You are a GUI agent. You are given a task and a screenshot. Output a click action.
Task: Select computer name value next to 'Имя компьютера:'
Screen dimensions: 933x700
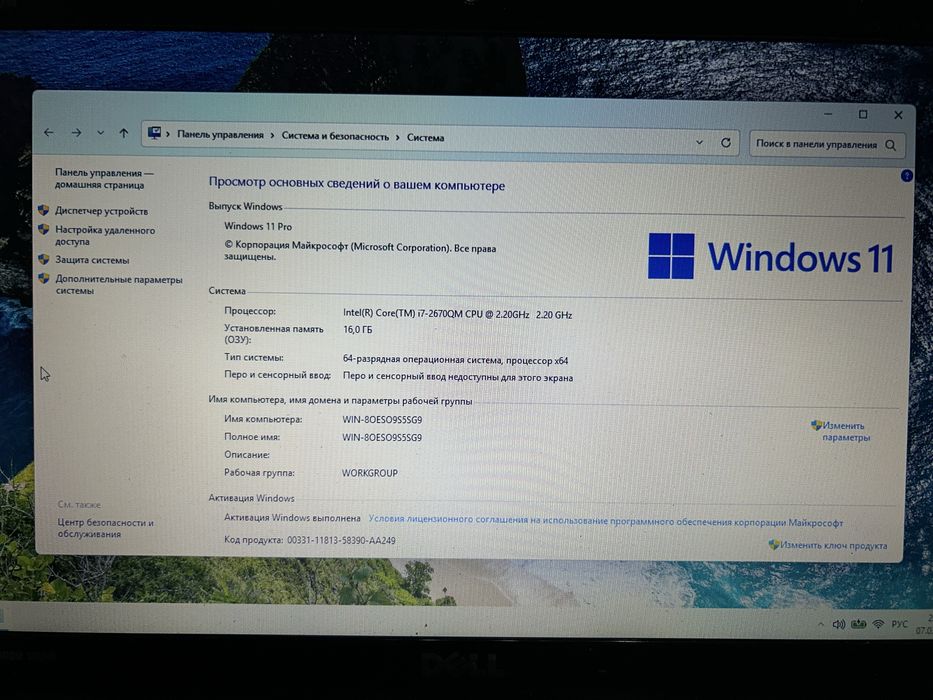(382, 420)
